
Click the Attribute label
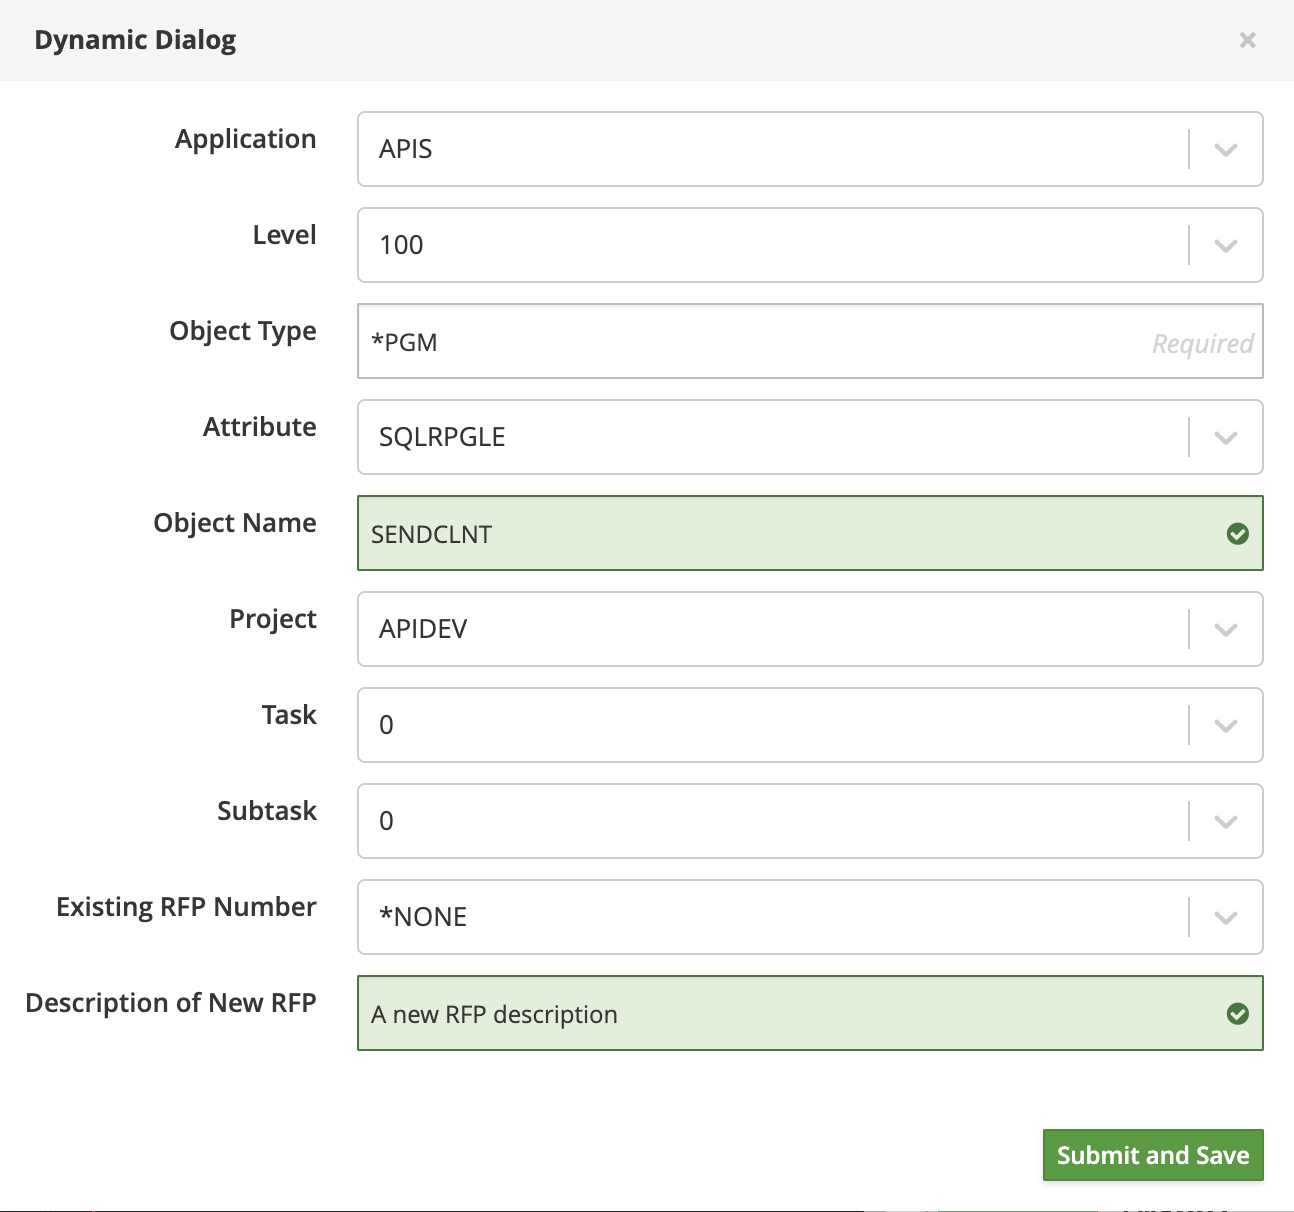pos(260,427)
